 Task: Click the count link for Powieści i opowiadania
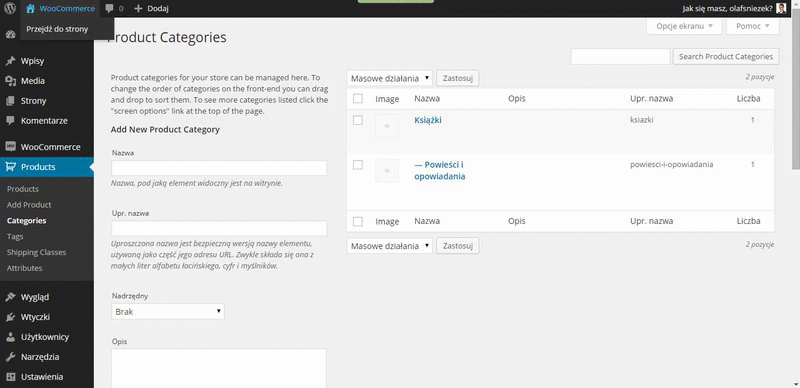(x=752, y=164)
